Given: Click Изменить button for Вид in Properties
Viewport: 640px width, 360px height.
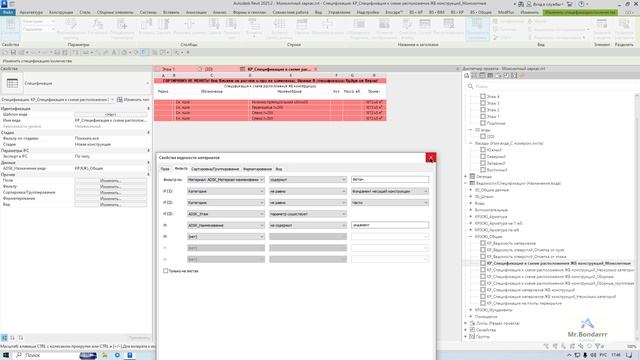Looking at the screenshot, I should [110, 204].
